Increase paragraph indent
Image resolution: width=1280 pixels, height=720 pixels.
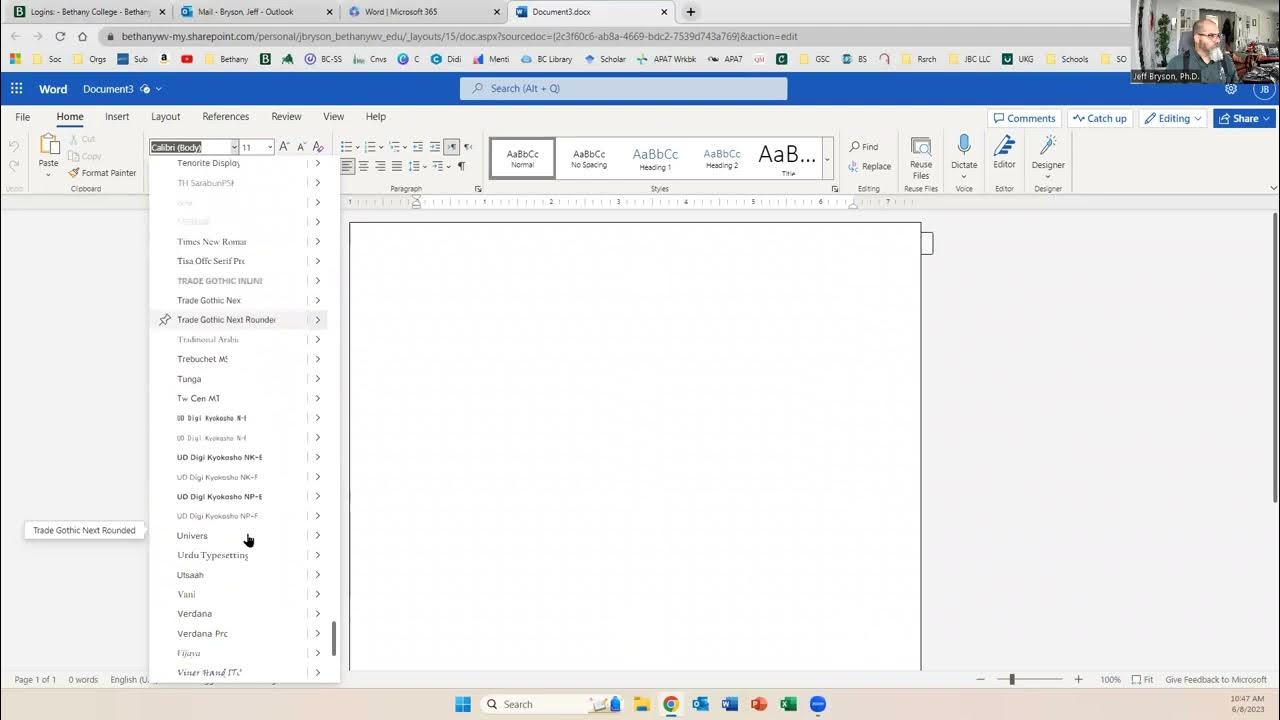click(x=435, y=147)
